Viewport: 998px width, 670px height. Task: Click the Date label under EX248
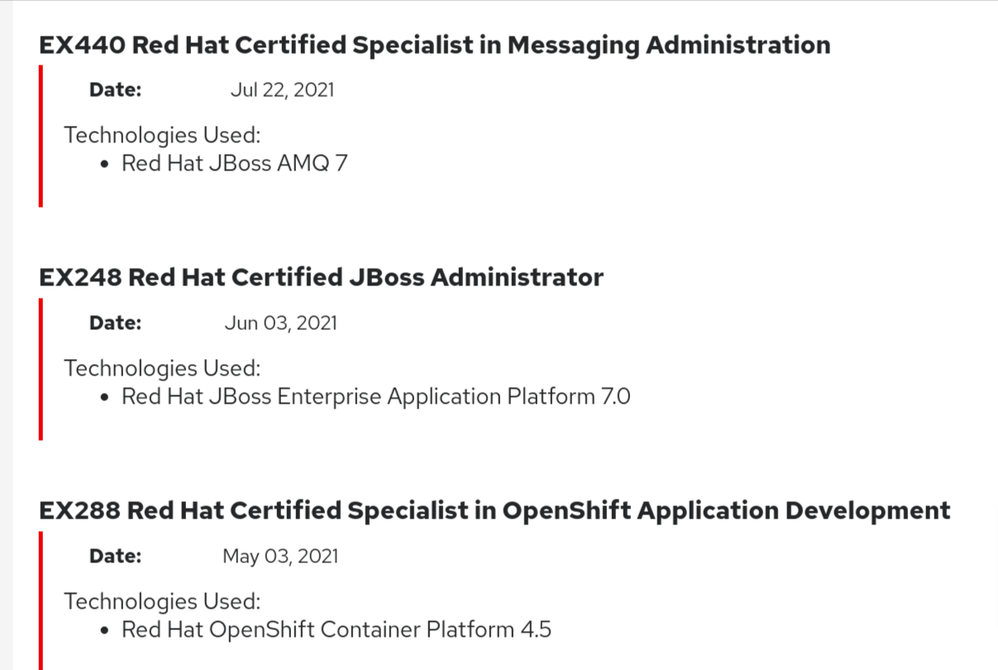(115, 323)
